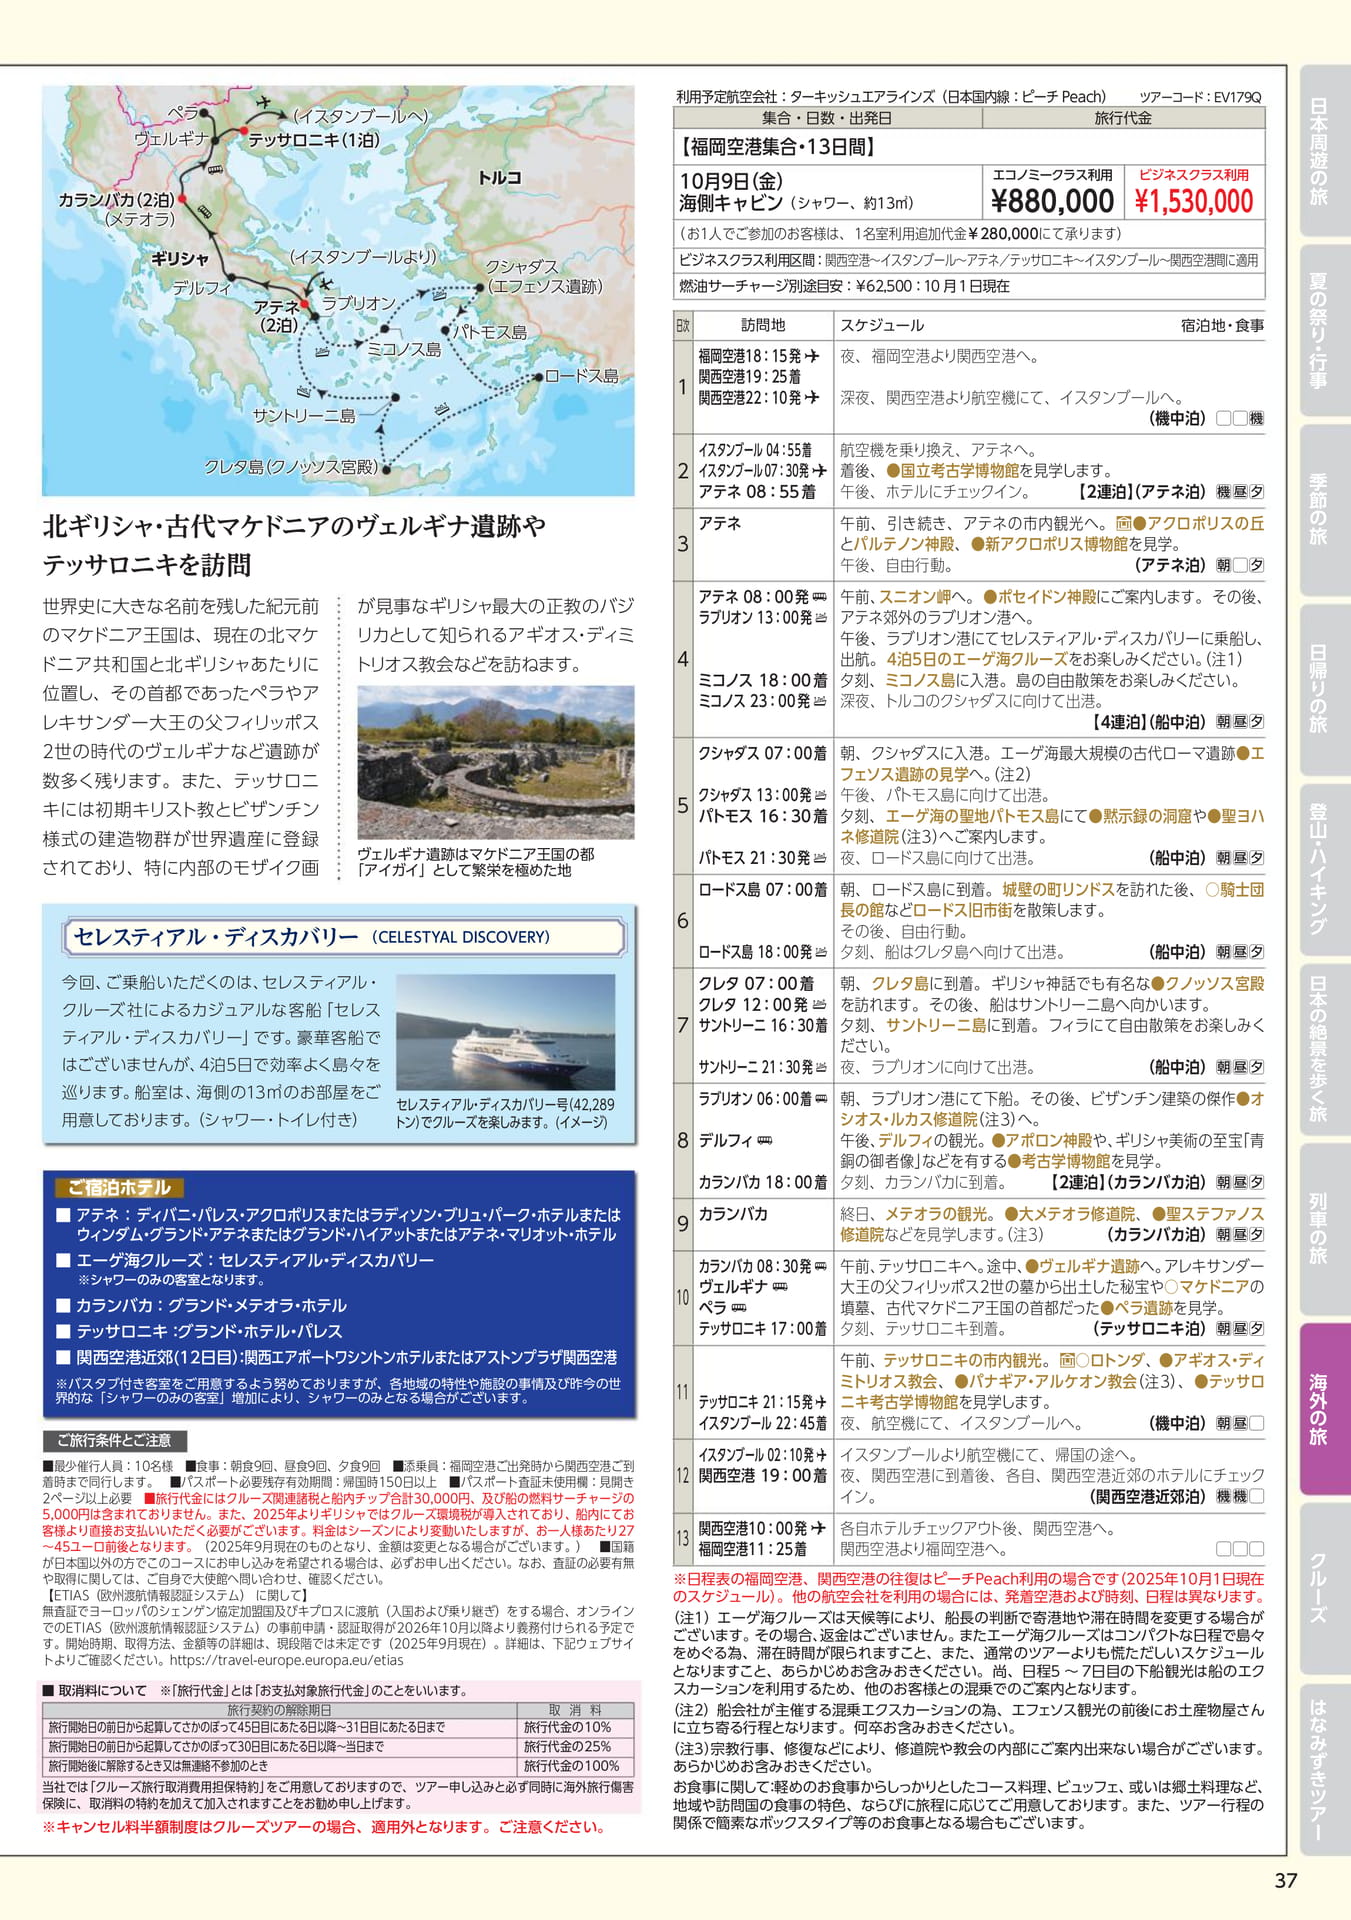This screenshot has width=1351, height=1920.
Task: Click the economy price ¥880,000
Action: pyautogui.click(x=1052, y=201)
